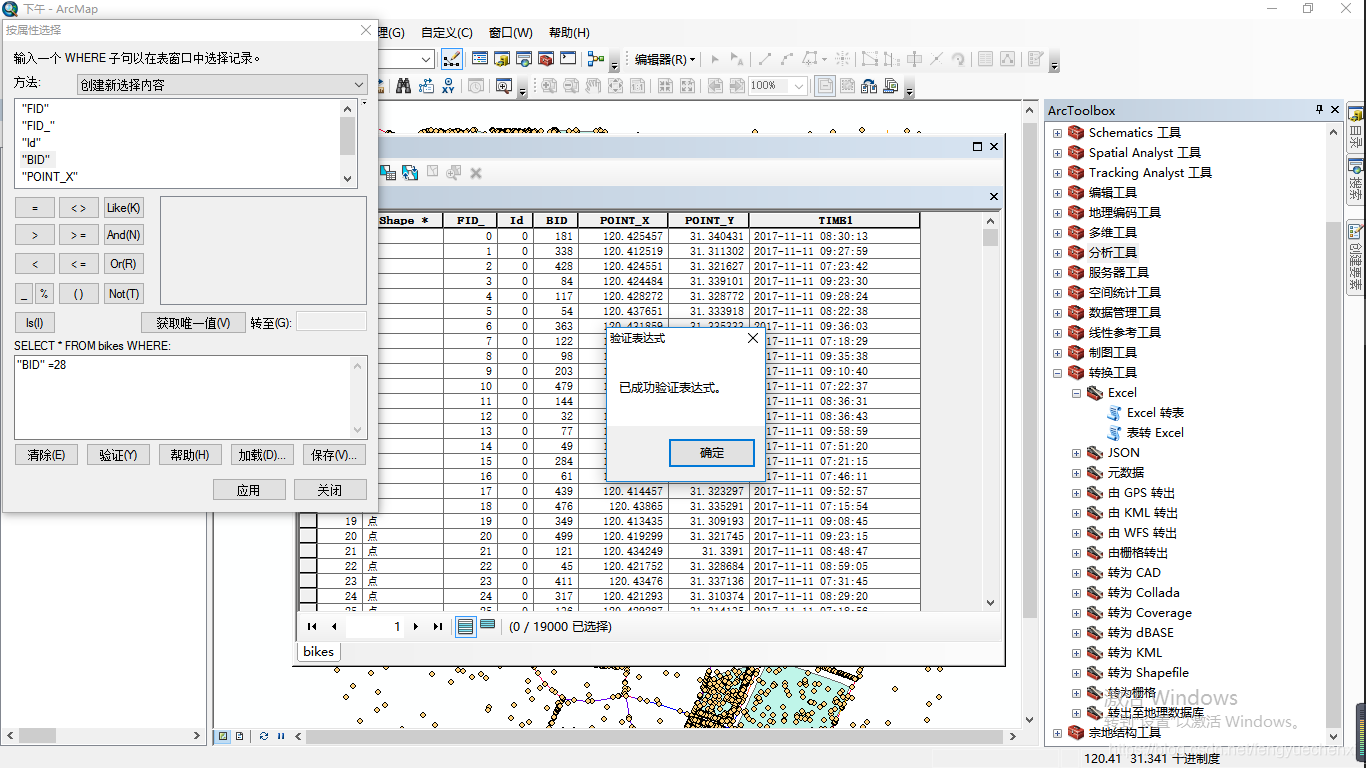Click Switch Selection icon in table window
Screen dimensions: 1366x768
[410, 173]
